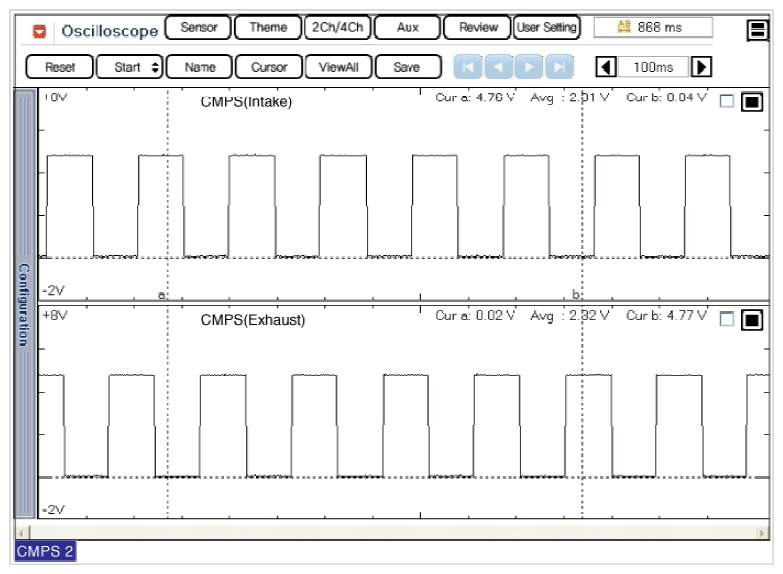The image size is (783, 574).
Task: Jump to first frame playback button
Action: pos(467,68)
